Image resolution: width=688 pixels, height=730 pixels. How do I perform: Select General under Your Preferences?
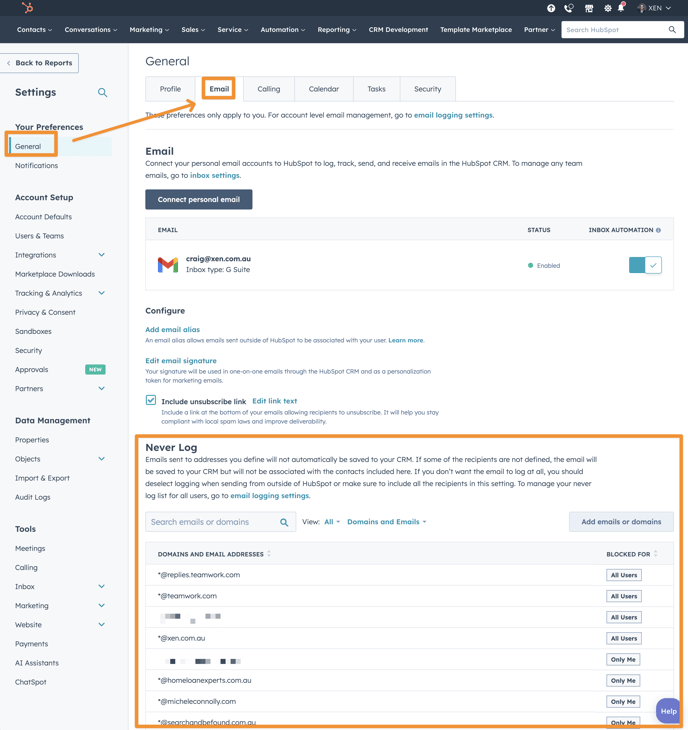tap(28, 146)
